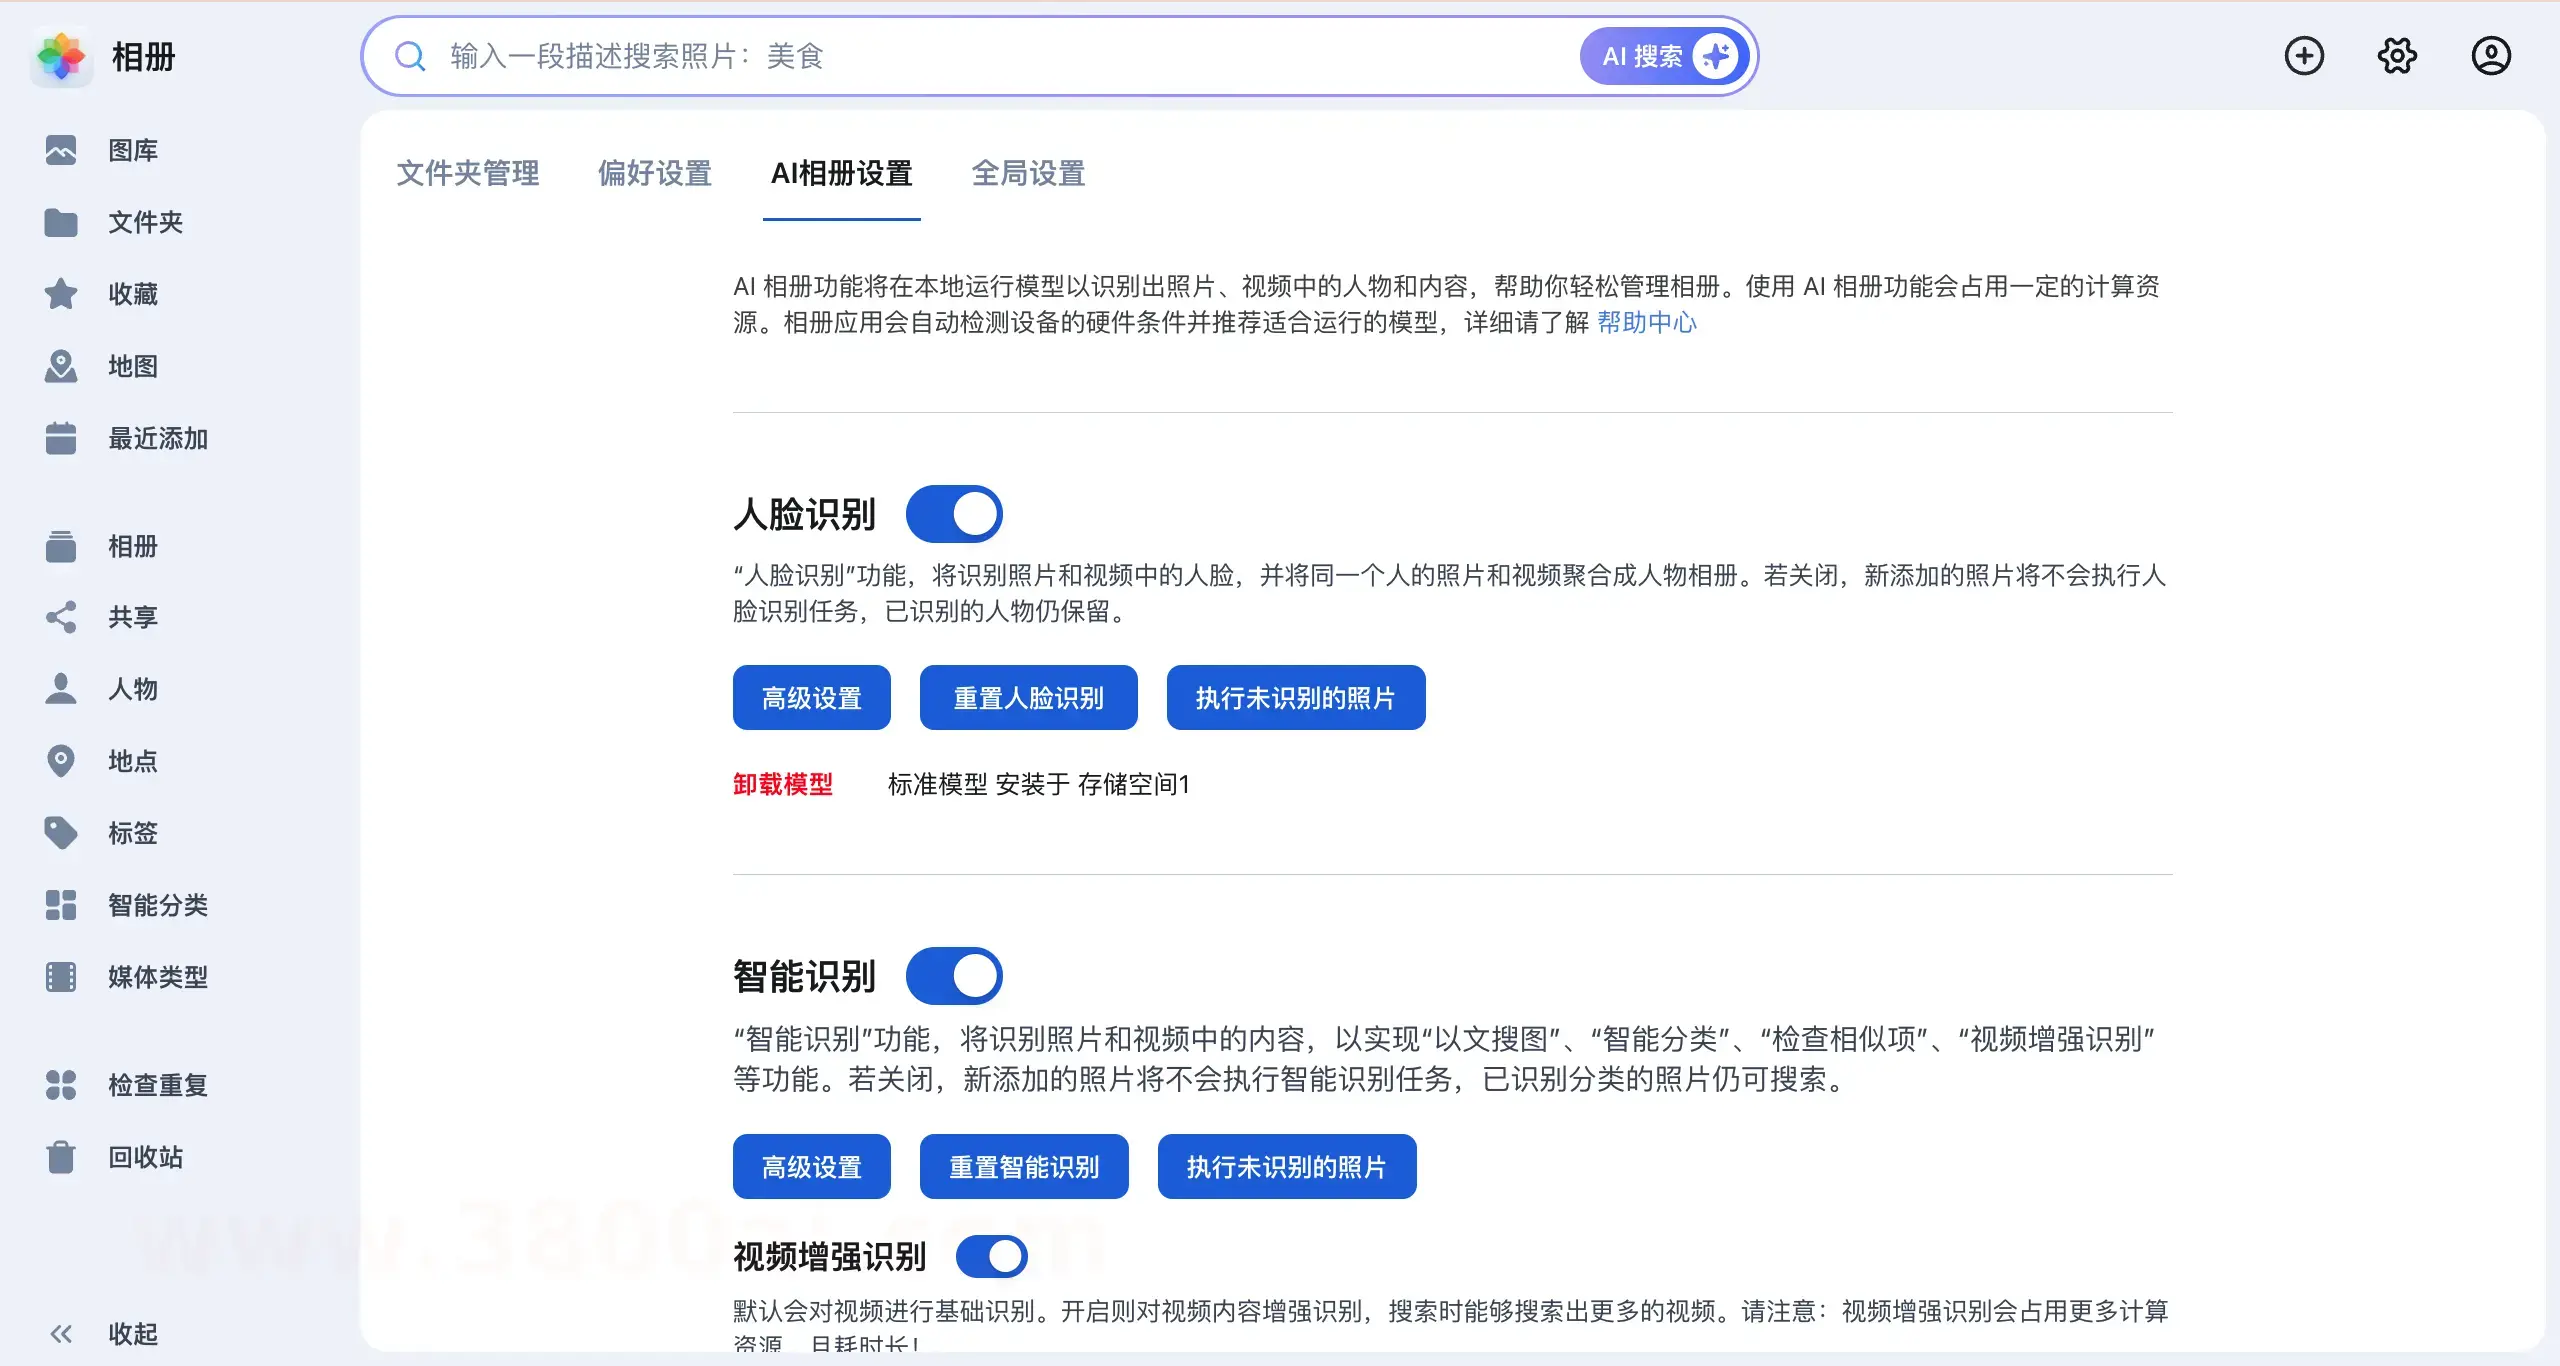This screenshot has height=1366, width=2560.
Task: Open settings gear icon at top right
Action: pyautogui.click(x=2397, y=56)
